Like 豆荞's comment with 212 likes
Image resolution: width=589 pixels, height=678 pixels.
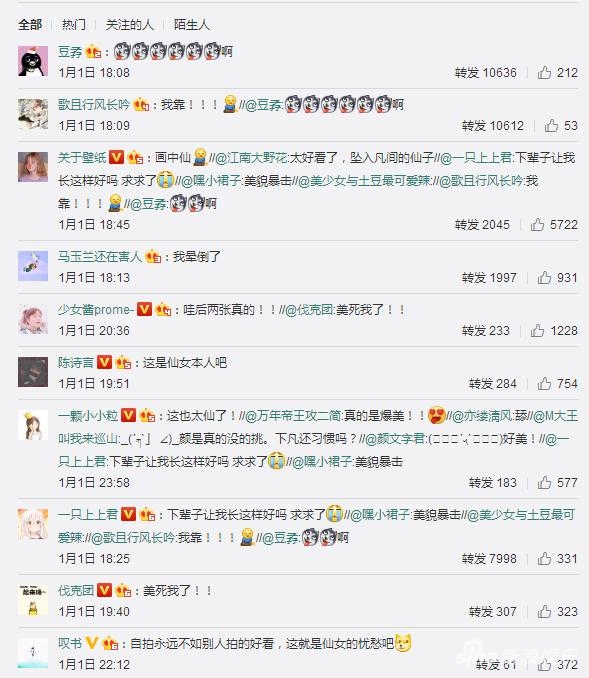click(x=544, y=73)
